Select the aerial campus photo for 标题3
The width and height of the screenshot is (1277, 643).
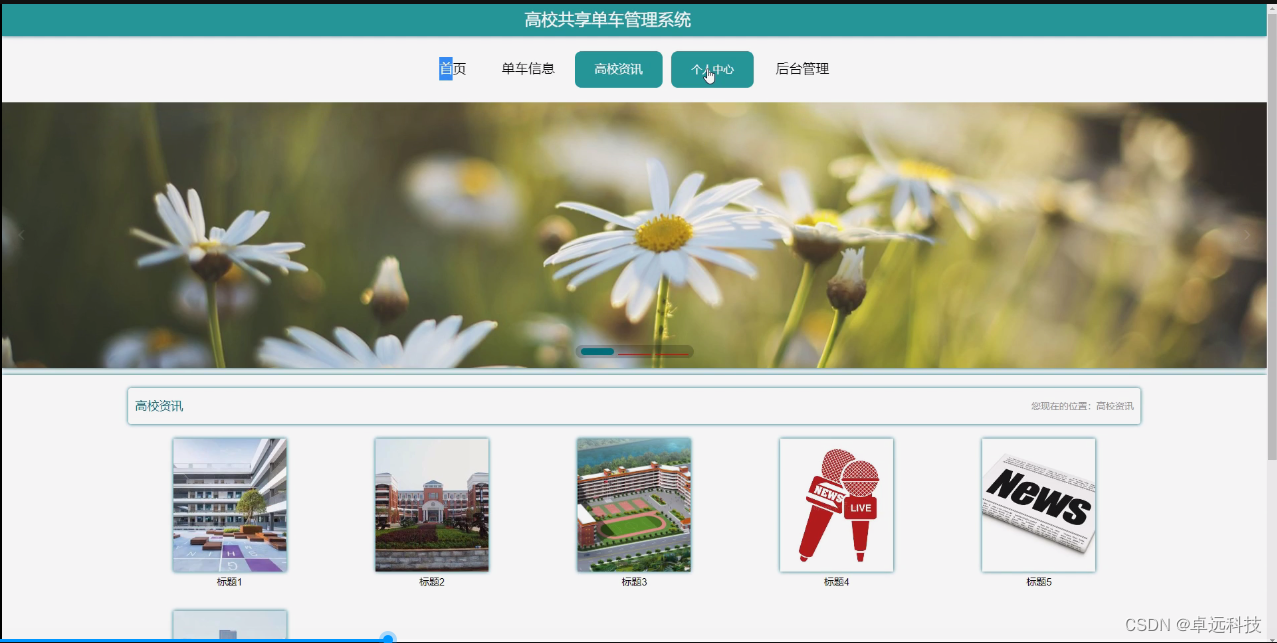[634, 504]
